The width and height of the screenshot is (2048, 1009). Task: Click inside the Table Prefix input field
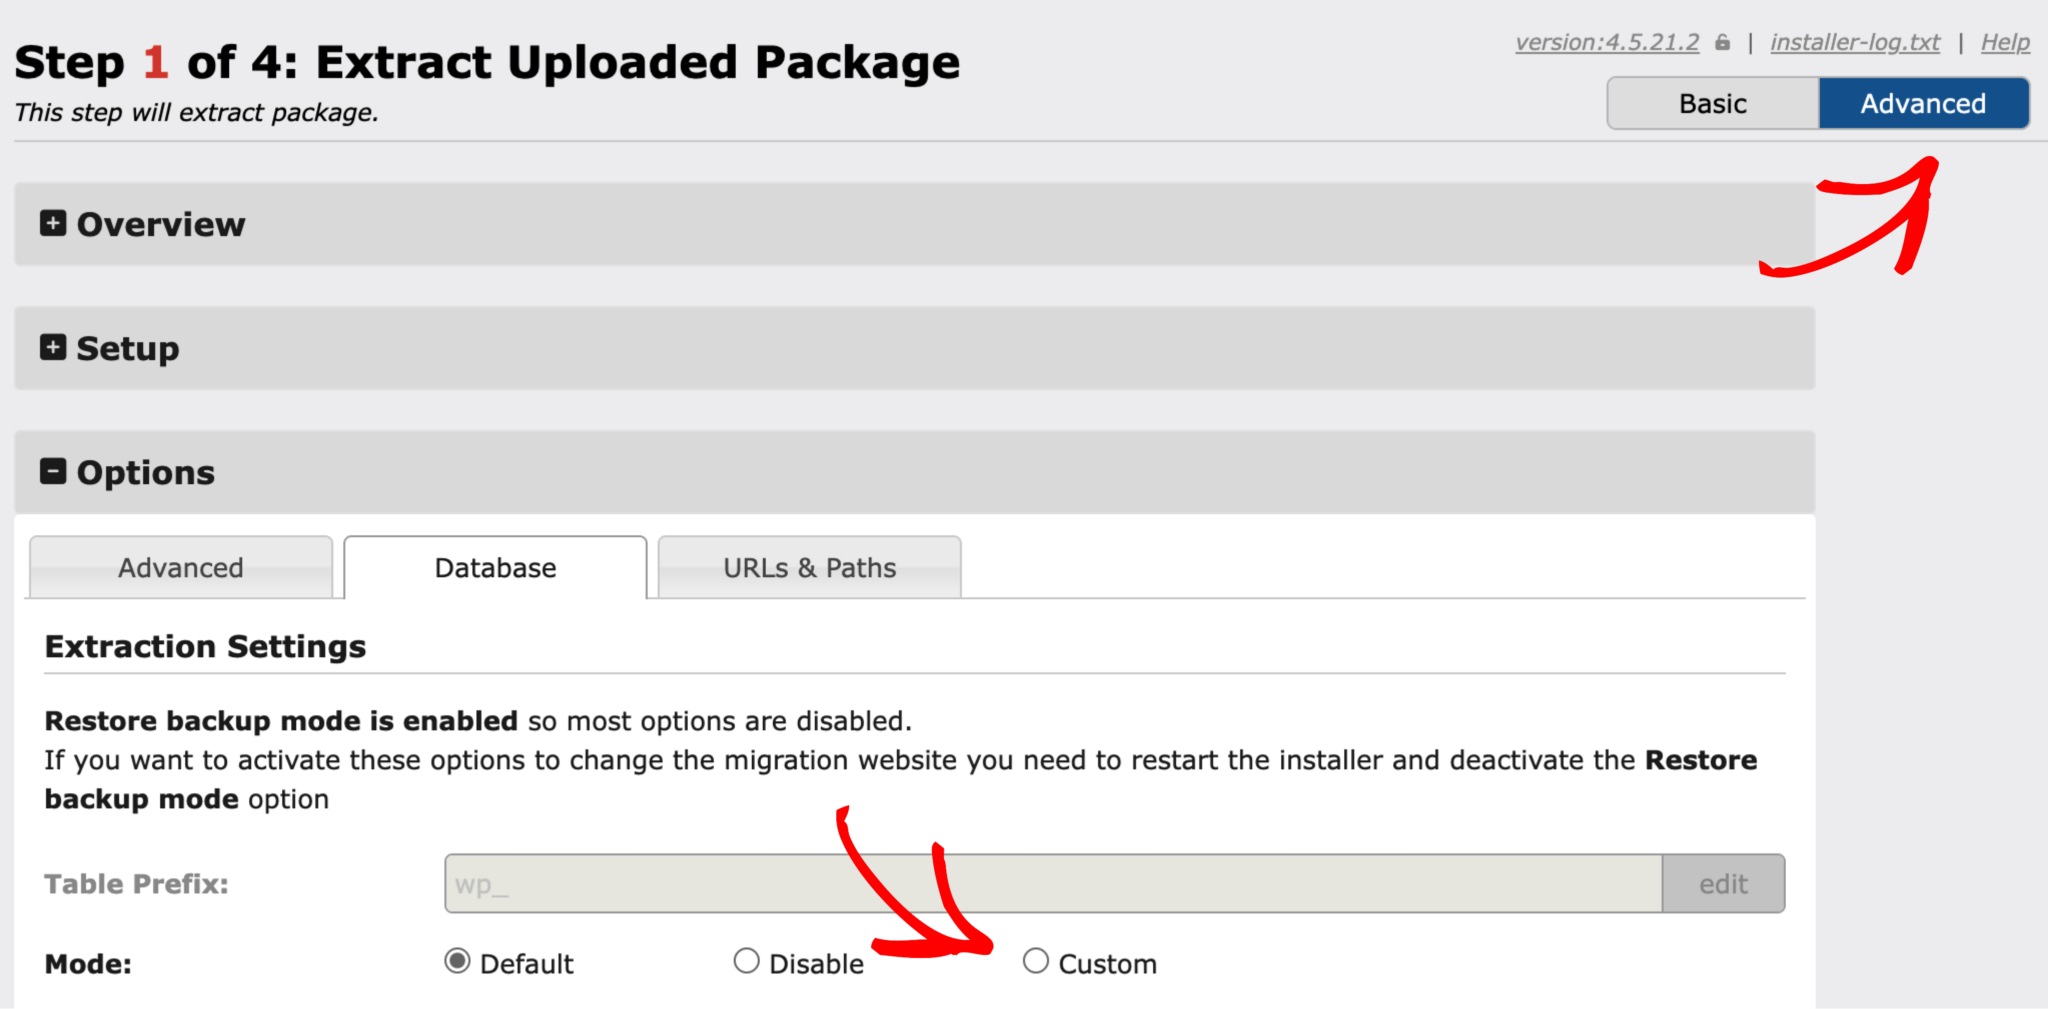point(1000,883)
